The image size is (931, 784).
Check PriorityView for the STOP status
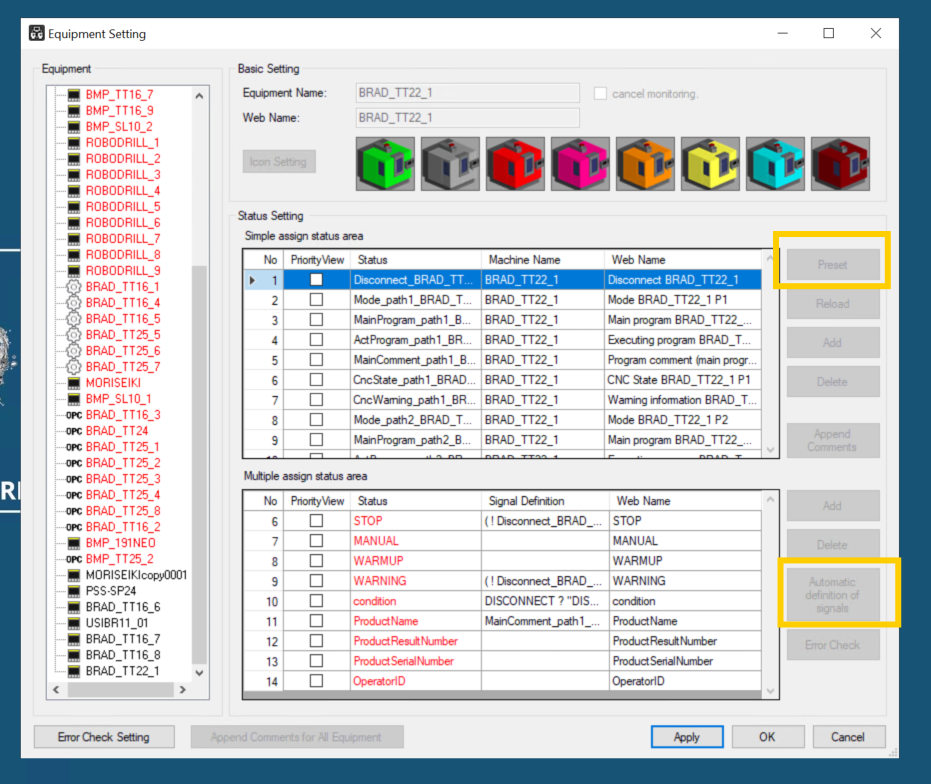pos(316,521)
